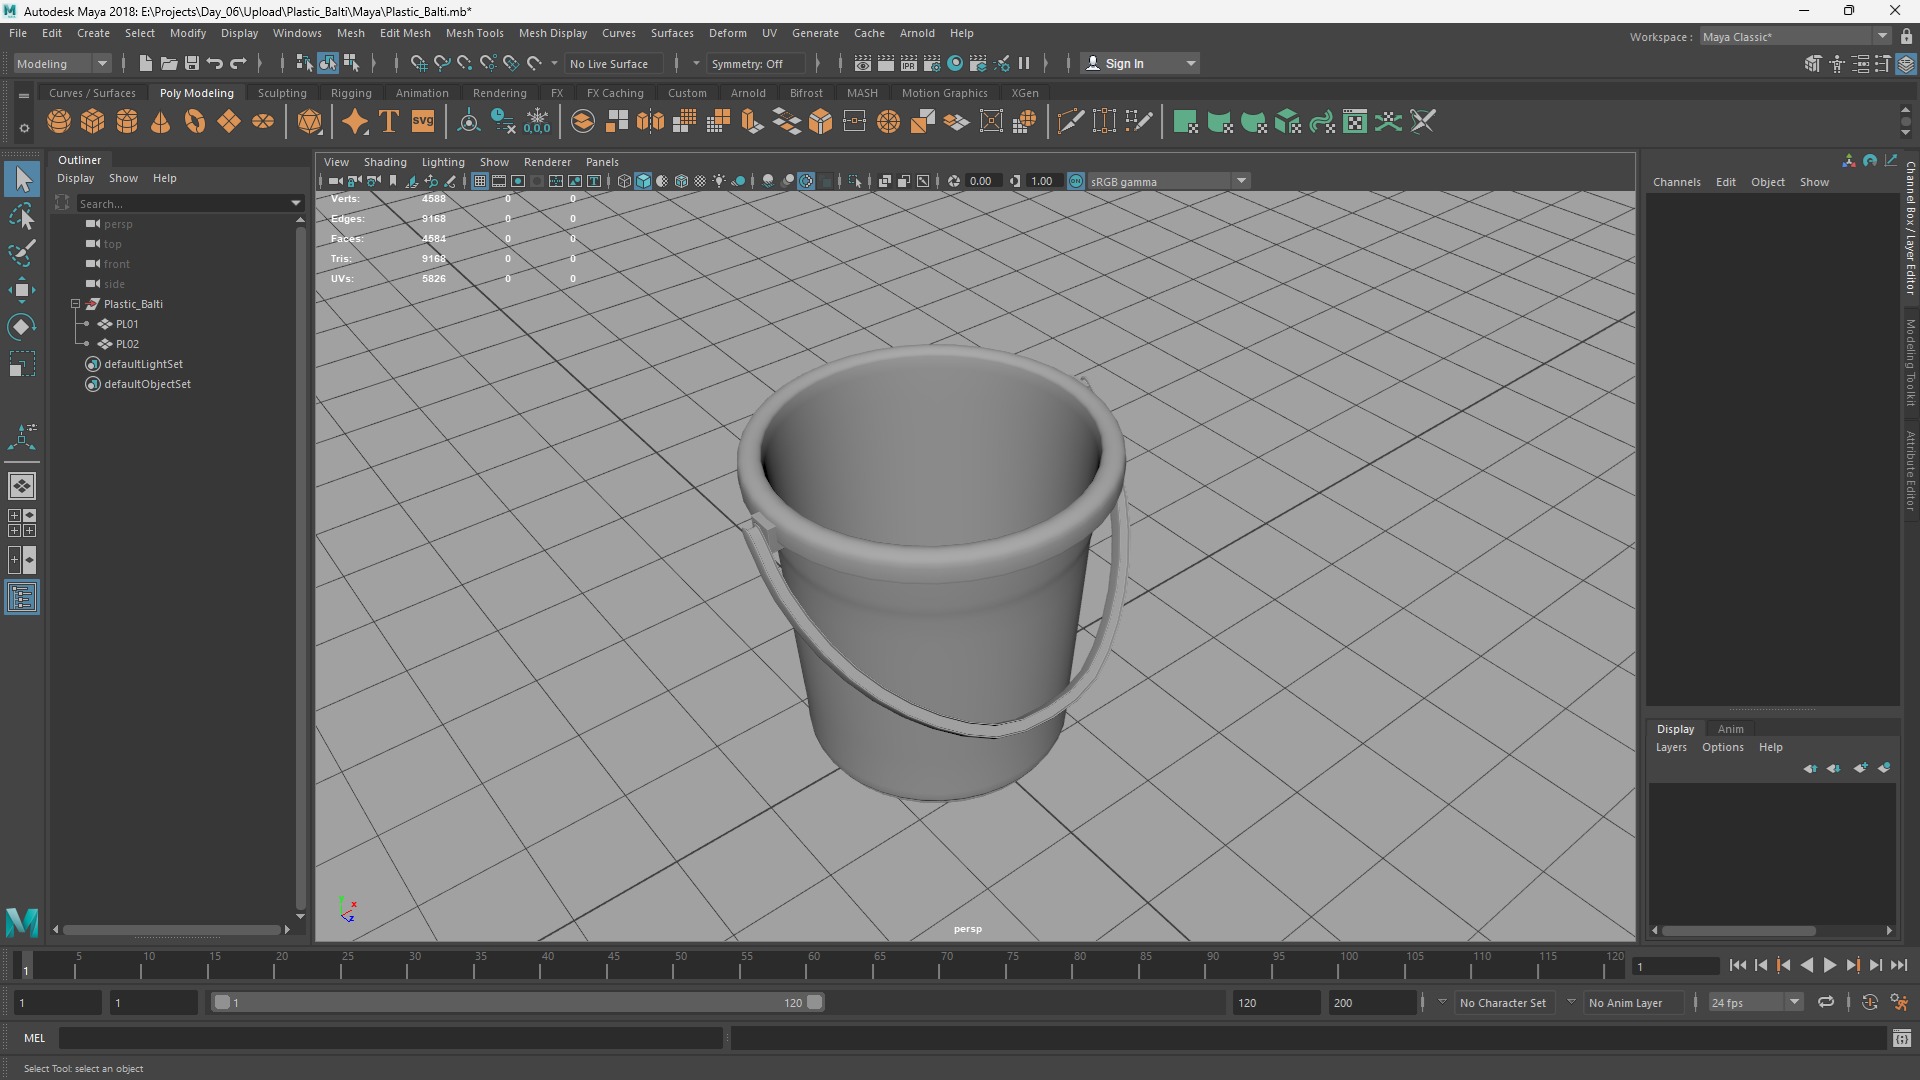
Task: Toggle the Outliner panel layout button
Action: pos(22,598)
